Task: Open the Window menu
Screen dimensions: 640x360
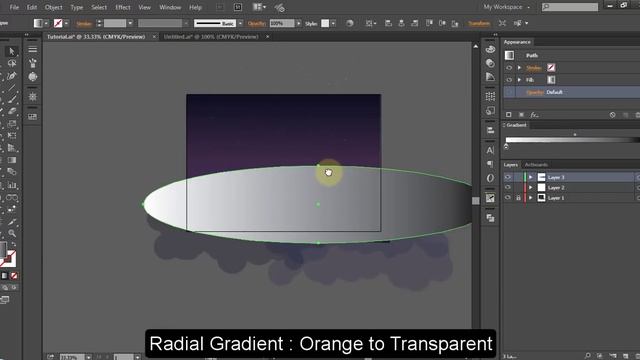Action: coord(170,7)
